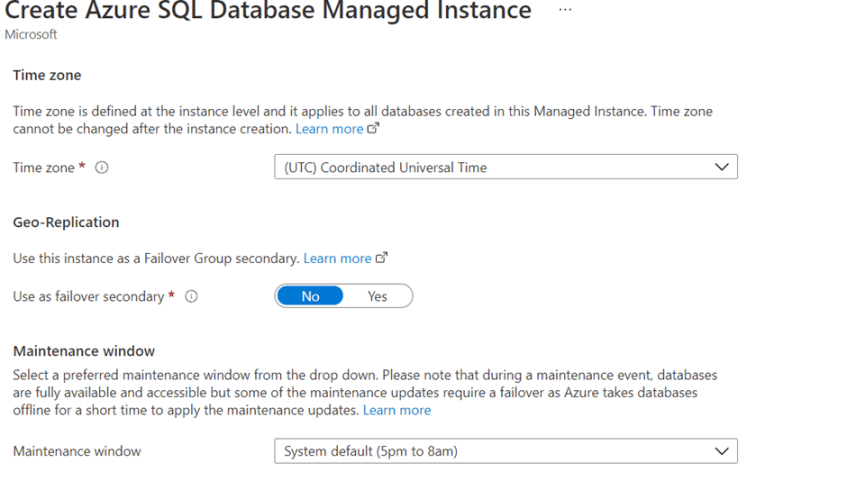Click the info icon beside Use as failover secondary
This screenshot has width=847, height=481.
(191, 296)
